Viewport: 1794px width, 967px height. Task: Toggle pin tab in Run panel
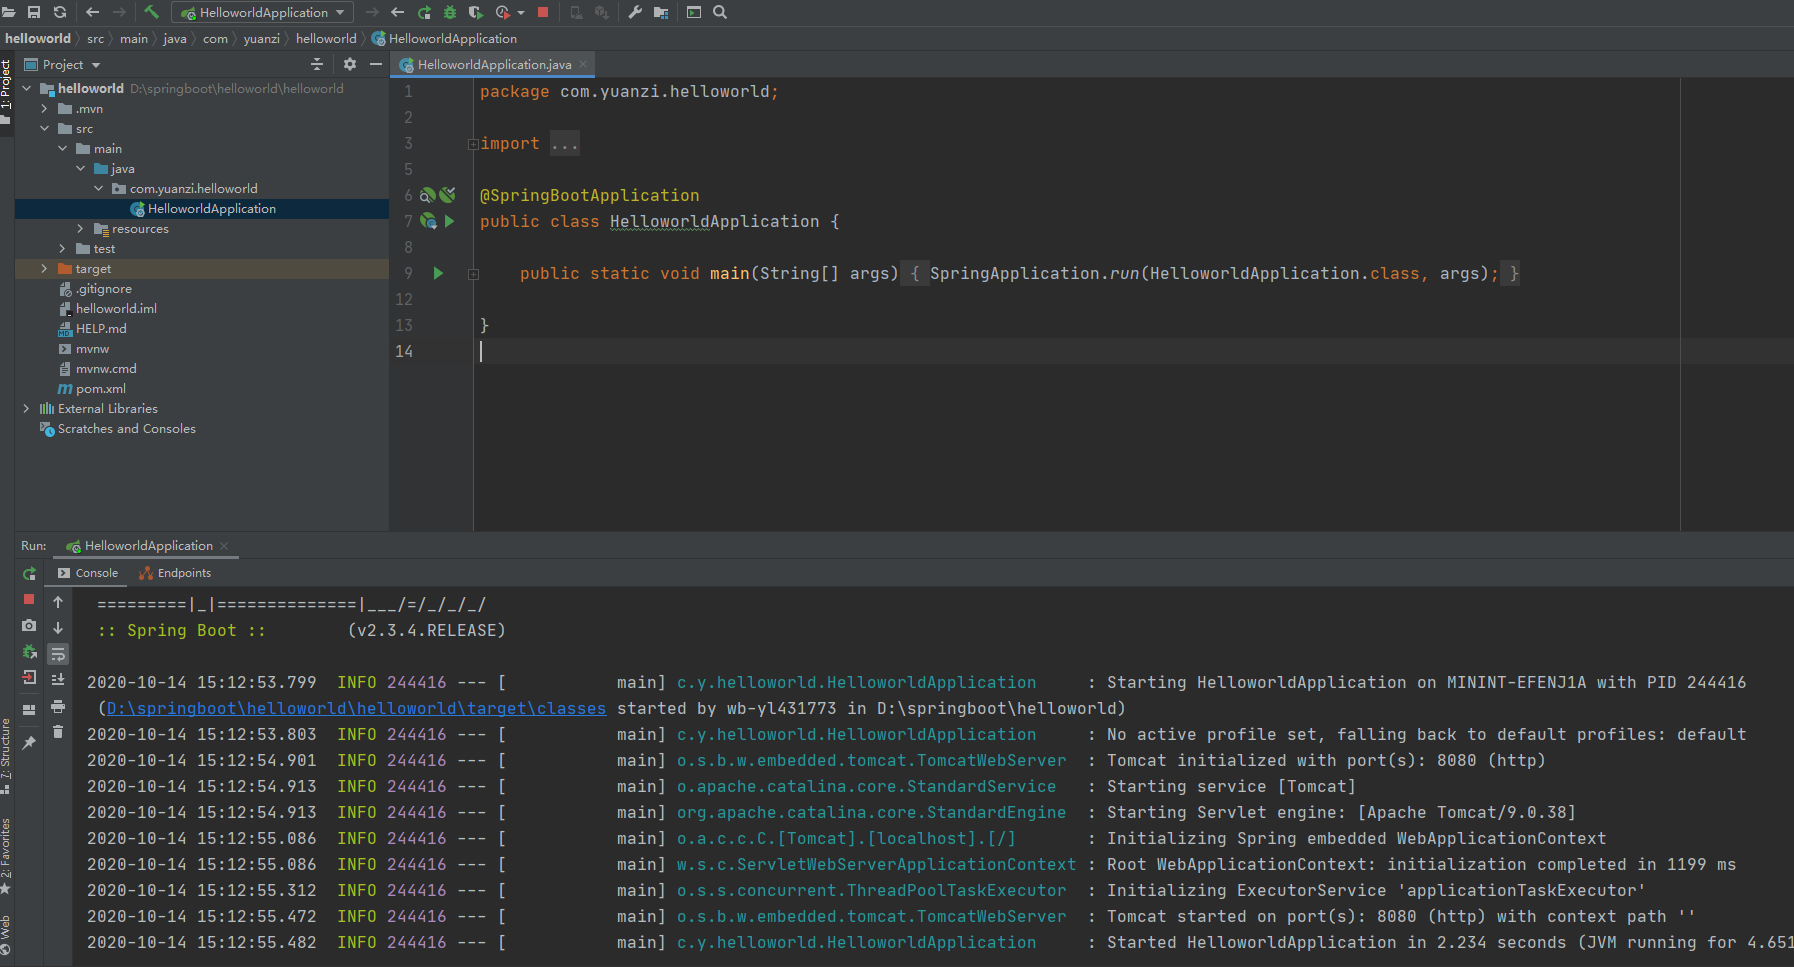pyautogui.click(x=29, y=742)
